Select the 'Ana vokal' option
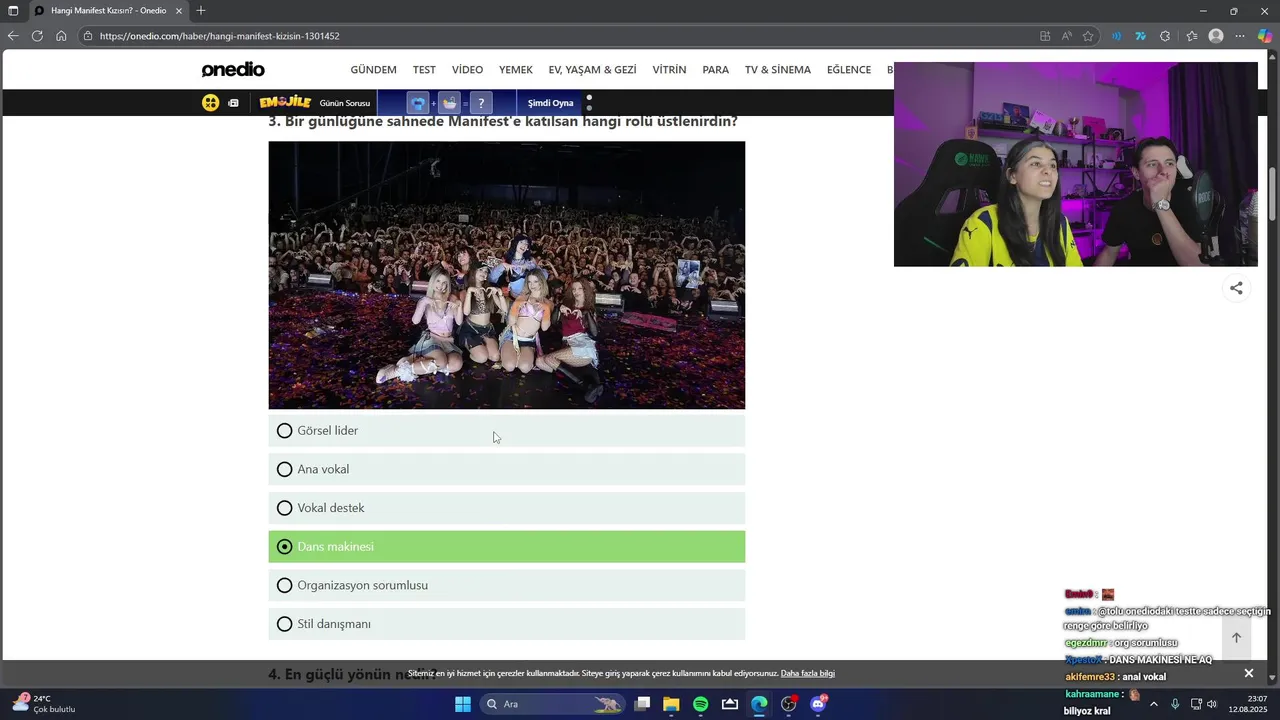This screenshot has height=720, width=1280. tap(506, 470)
